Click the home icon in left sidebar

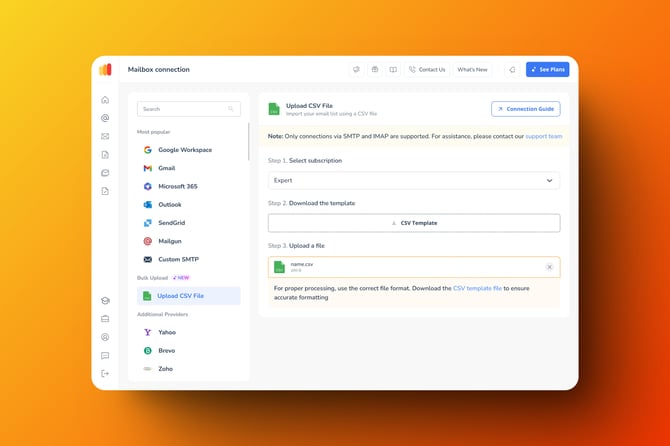(x=105, y=100)
